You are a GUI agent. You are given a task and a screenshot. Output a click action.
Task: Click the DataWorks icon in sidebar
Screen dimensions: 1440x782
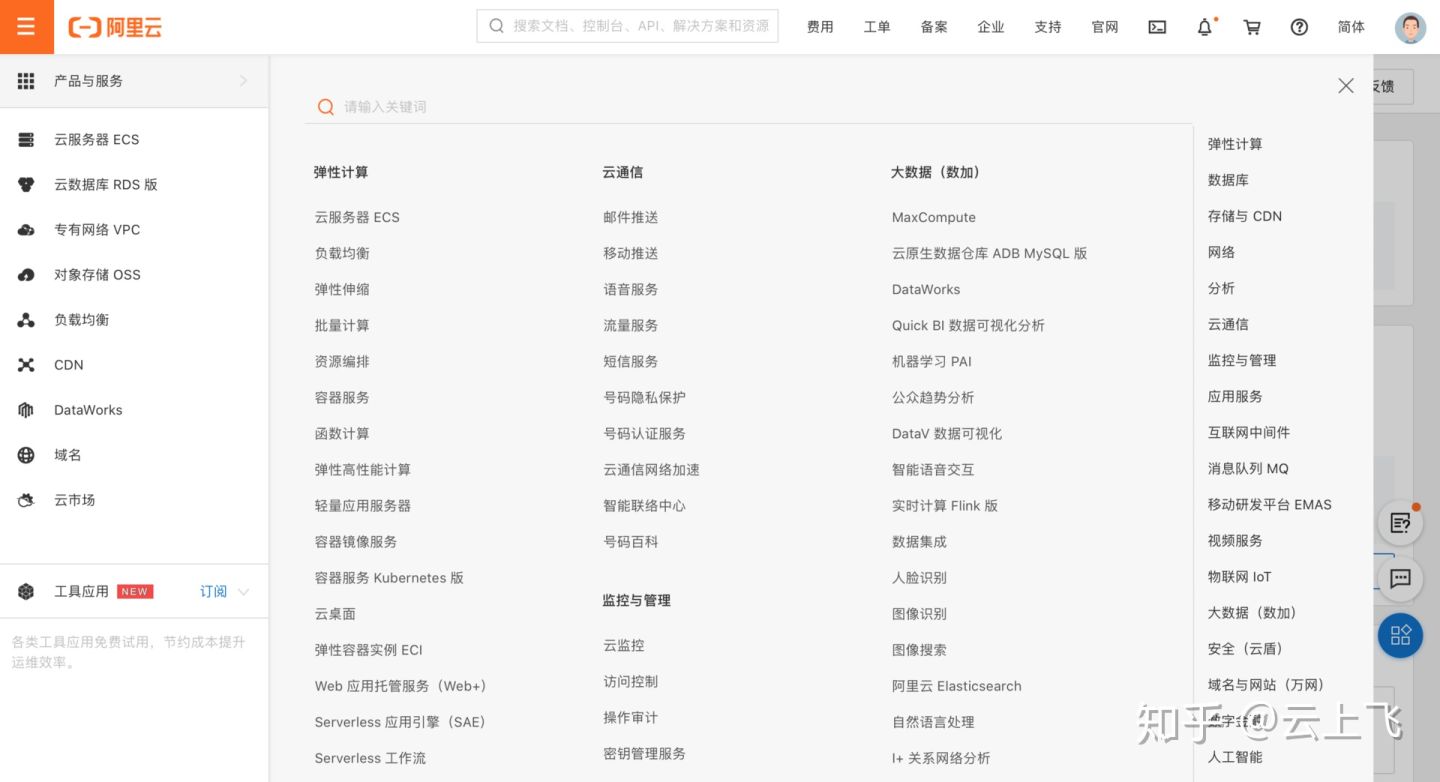point(26,410)
